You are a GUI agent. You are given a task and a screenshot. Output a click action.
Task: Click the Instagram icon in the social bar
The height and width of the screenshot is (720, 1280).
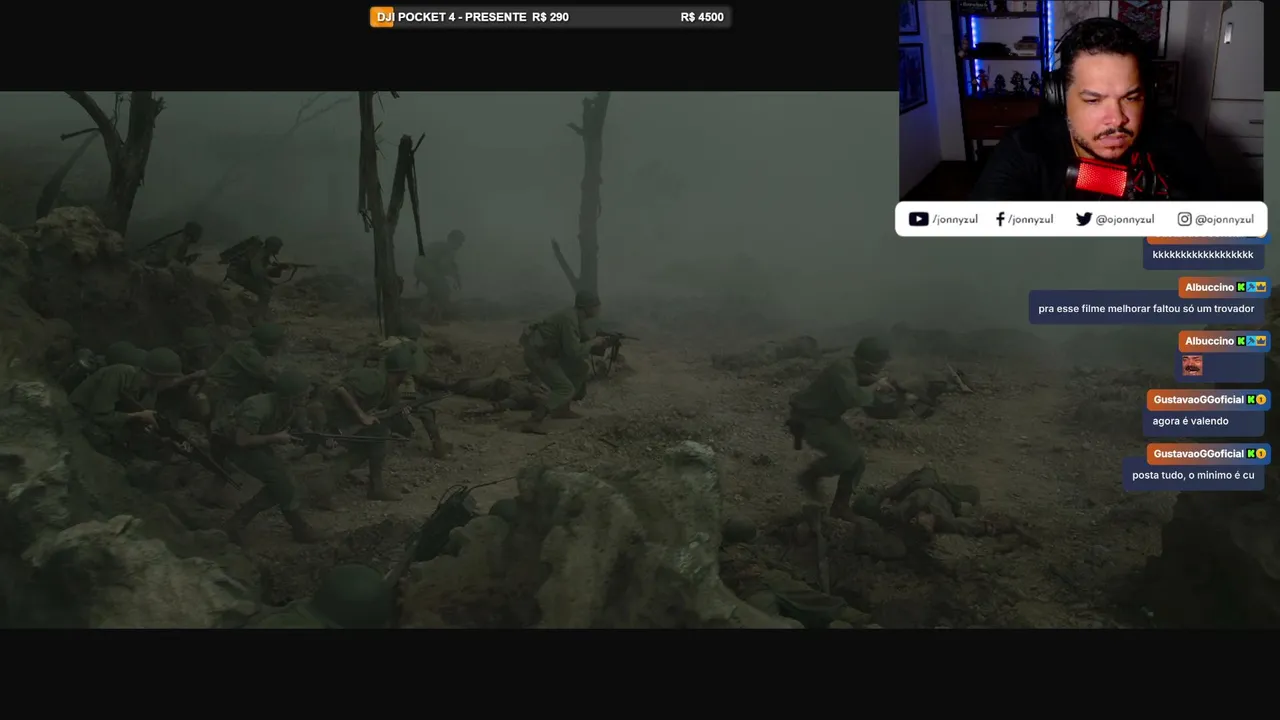(x=1184, y=219)
